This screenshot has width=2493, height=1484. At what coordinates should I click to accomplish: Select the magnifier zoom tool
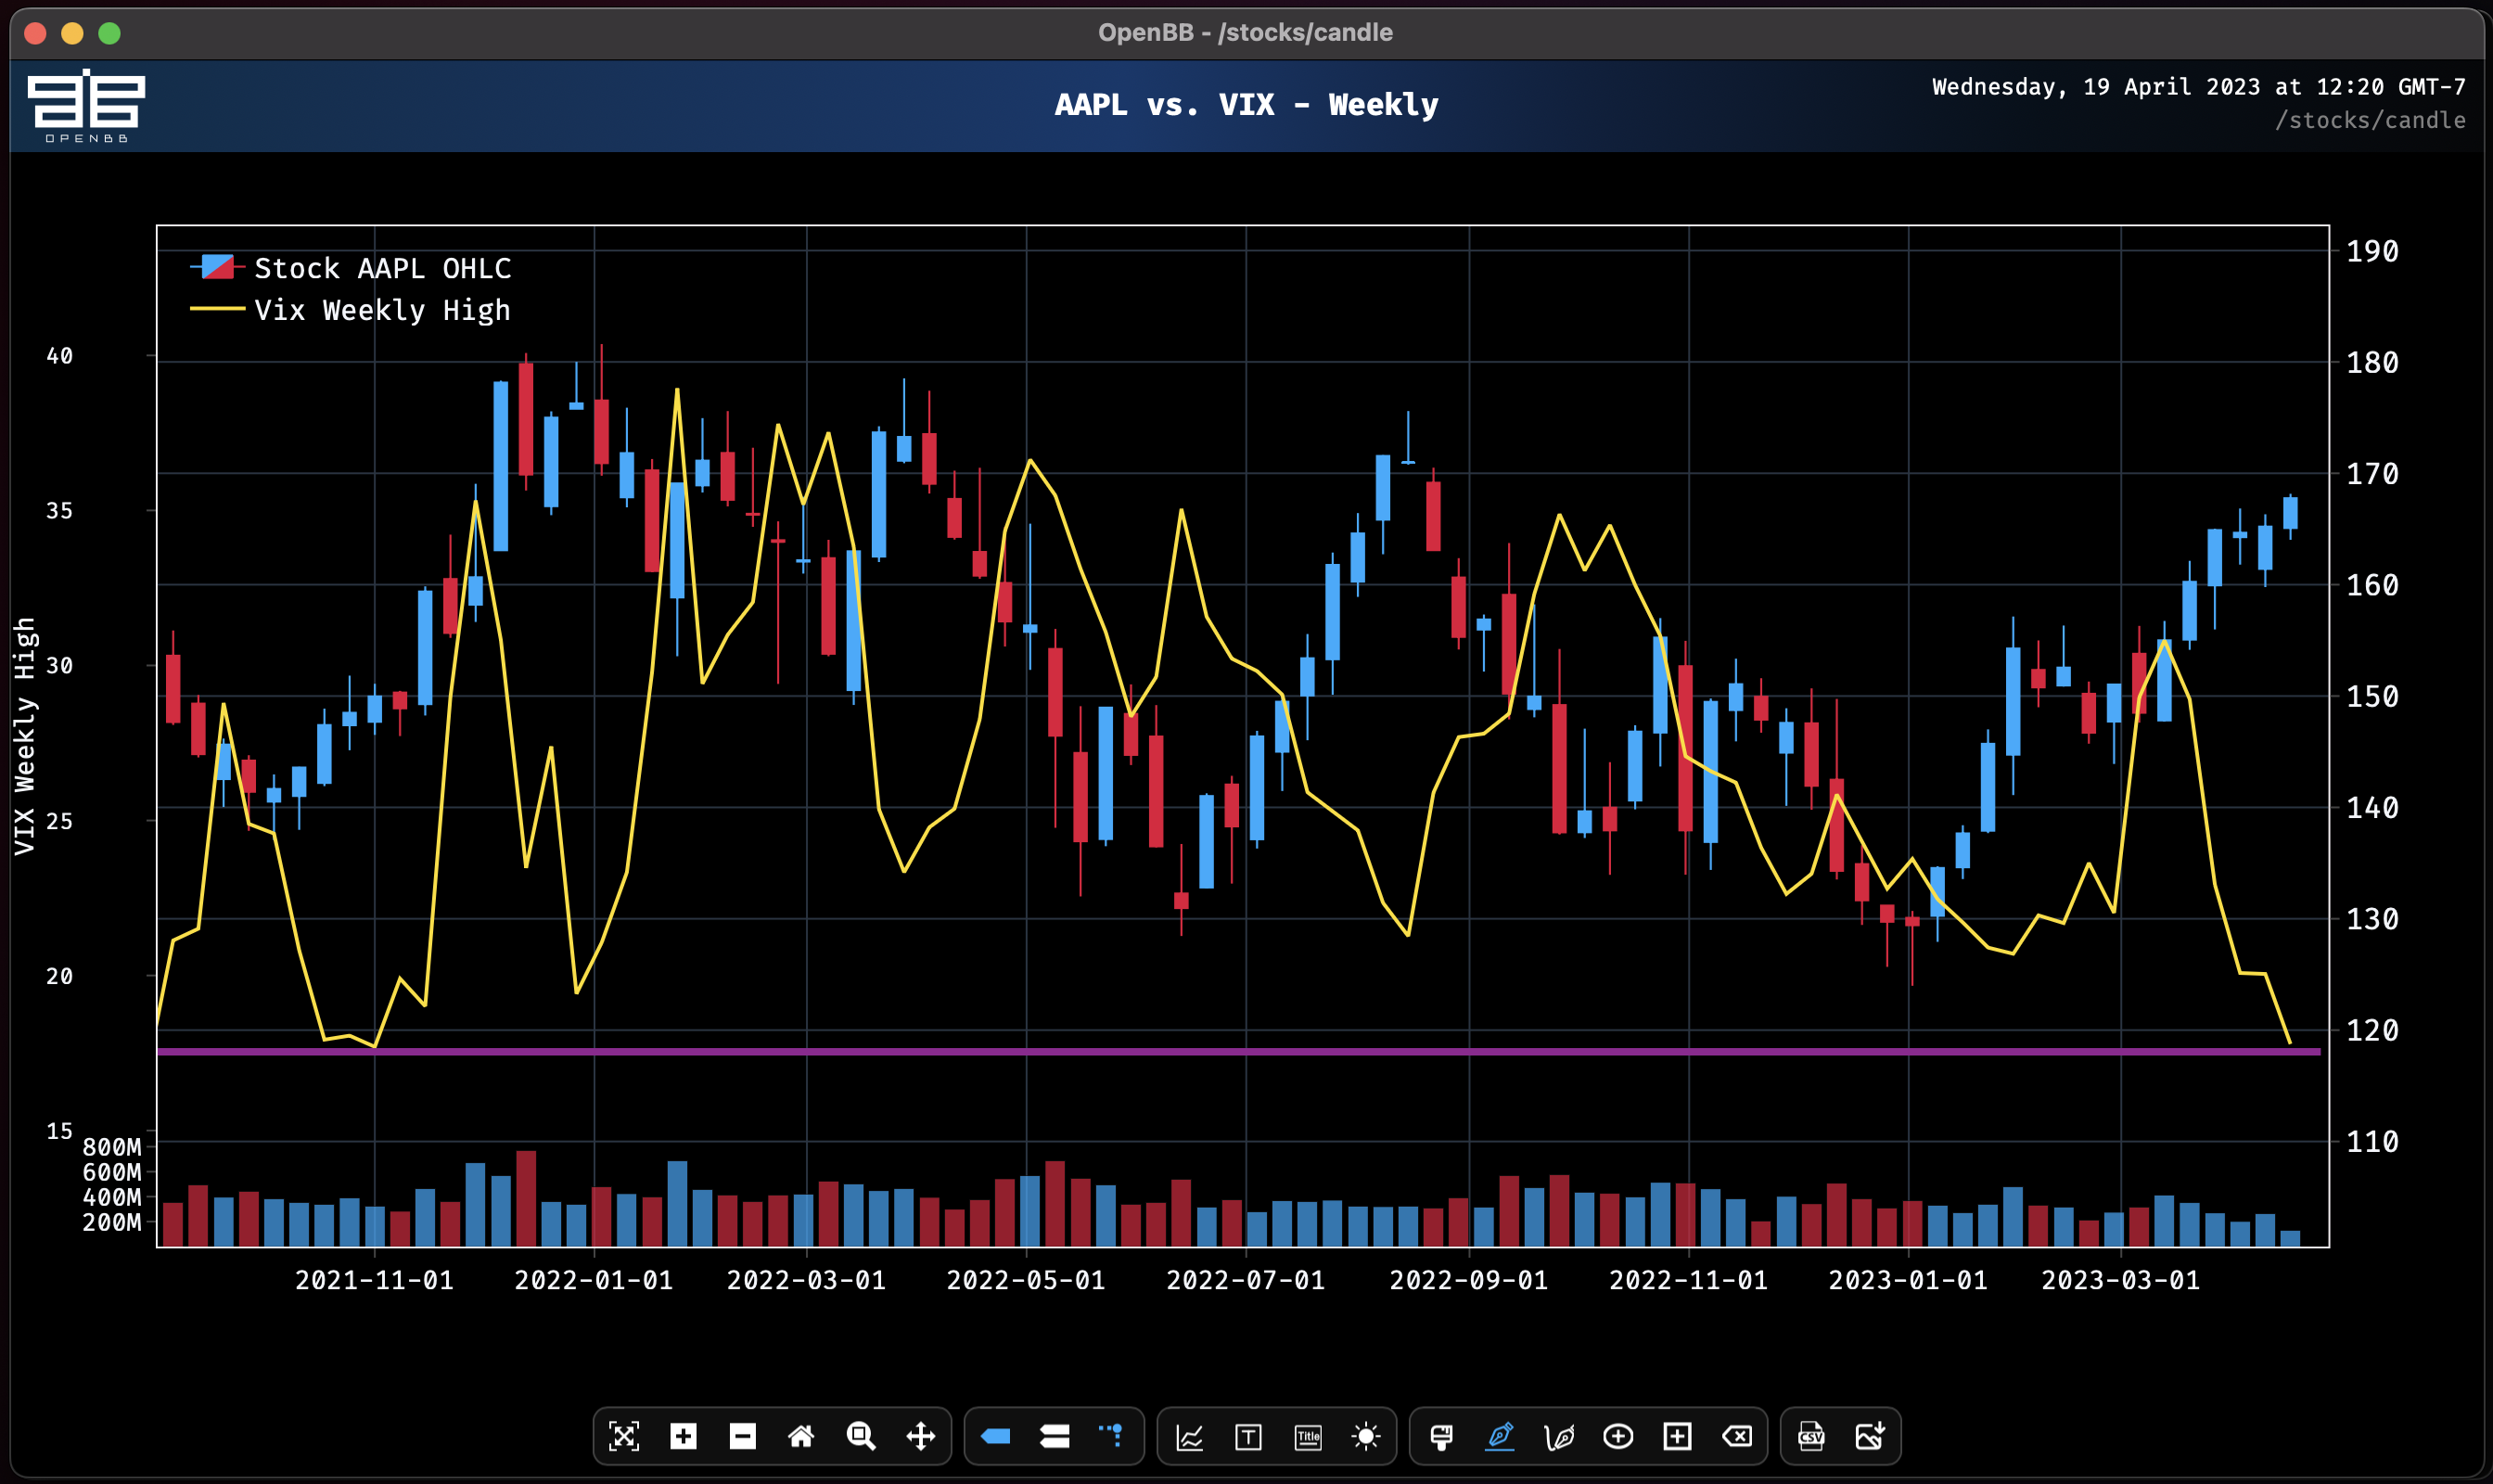coord(860,1437)
